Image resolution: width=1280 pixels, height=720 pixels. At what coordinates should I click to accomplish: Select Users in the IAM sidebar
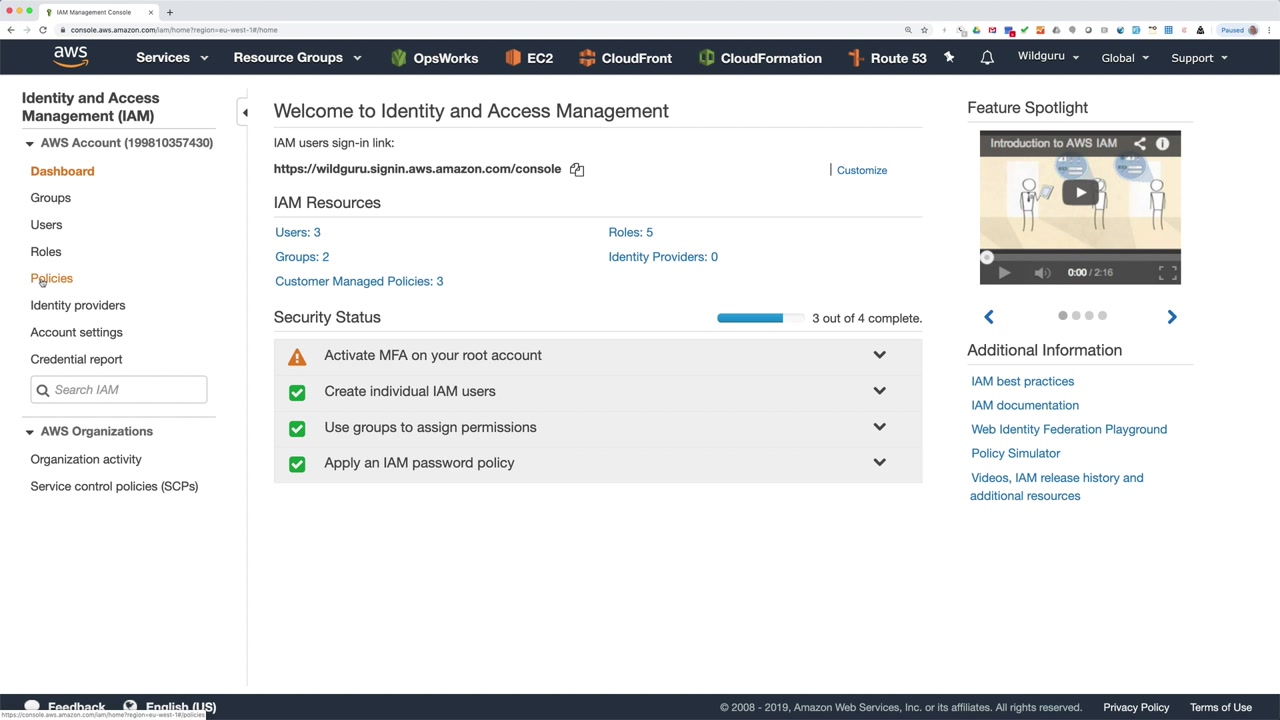click(x=46, y=225)
